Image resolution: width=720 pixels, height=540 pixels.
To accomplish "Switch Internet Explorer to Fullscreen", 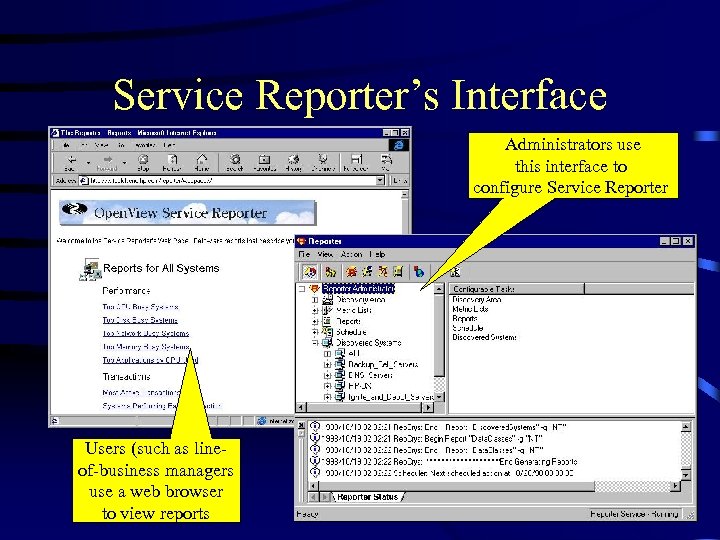I will (x=356, y=163).
